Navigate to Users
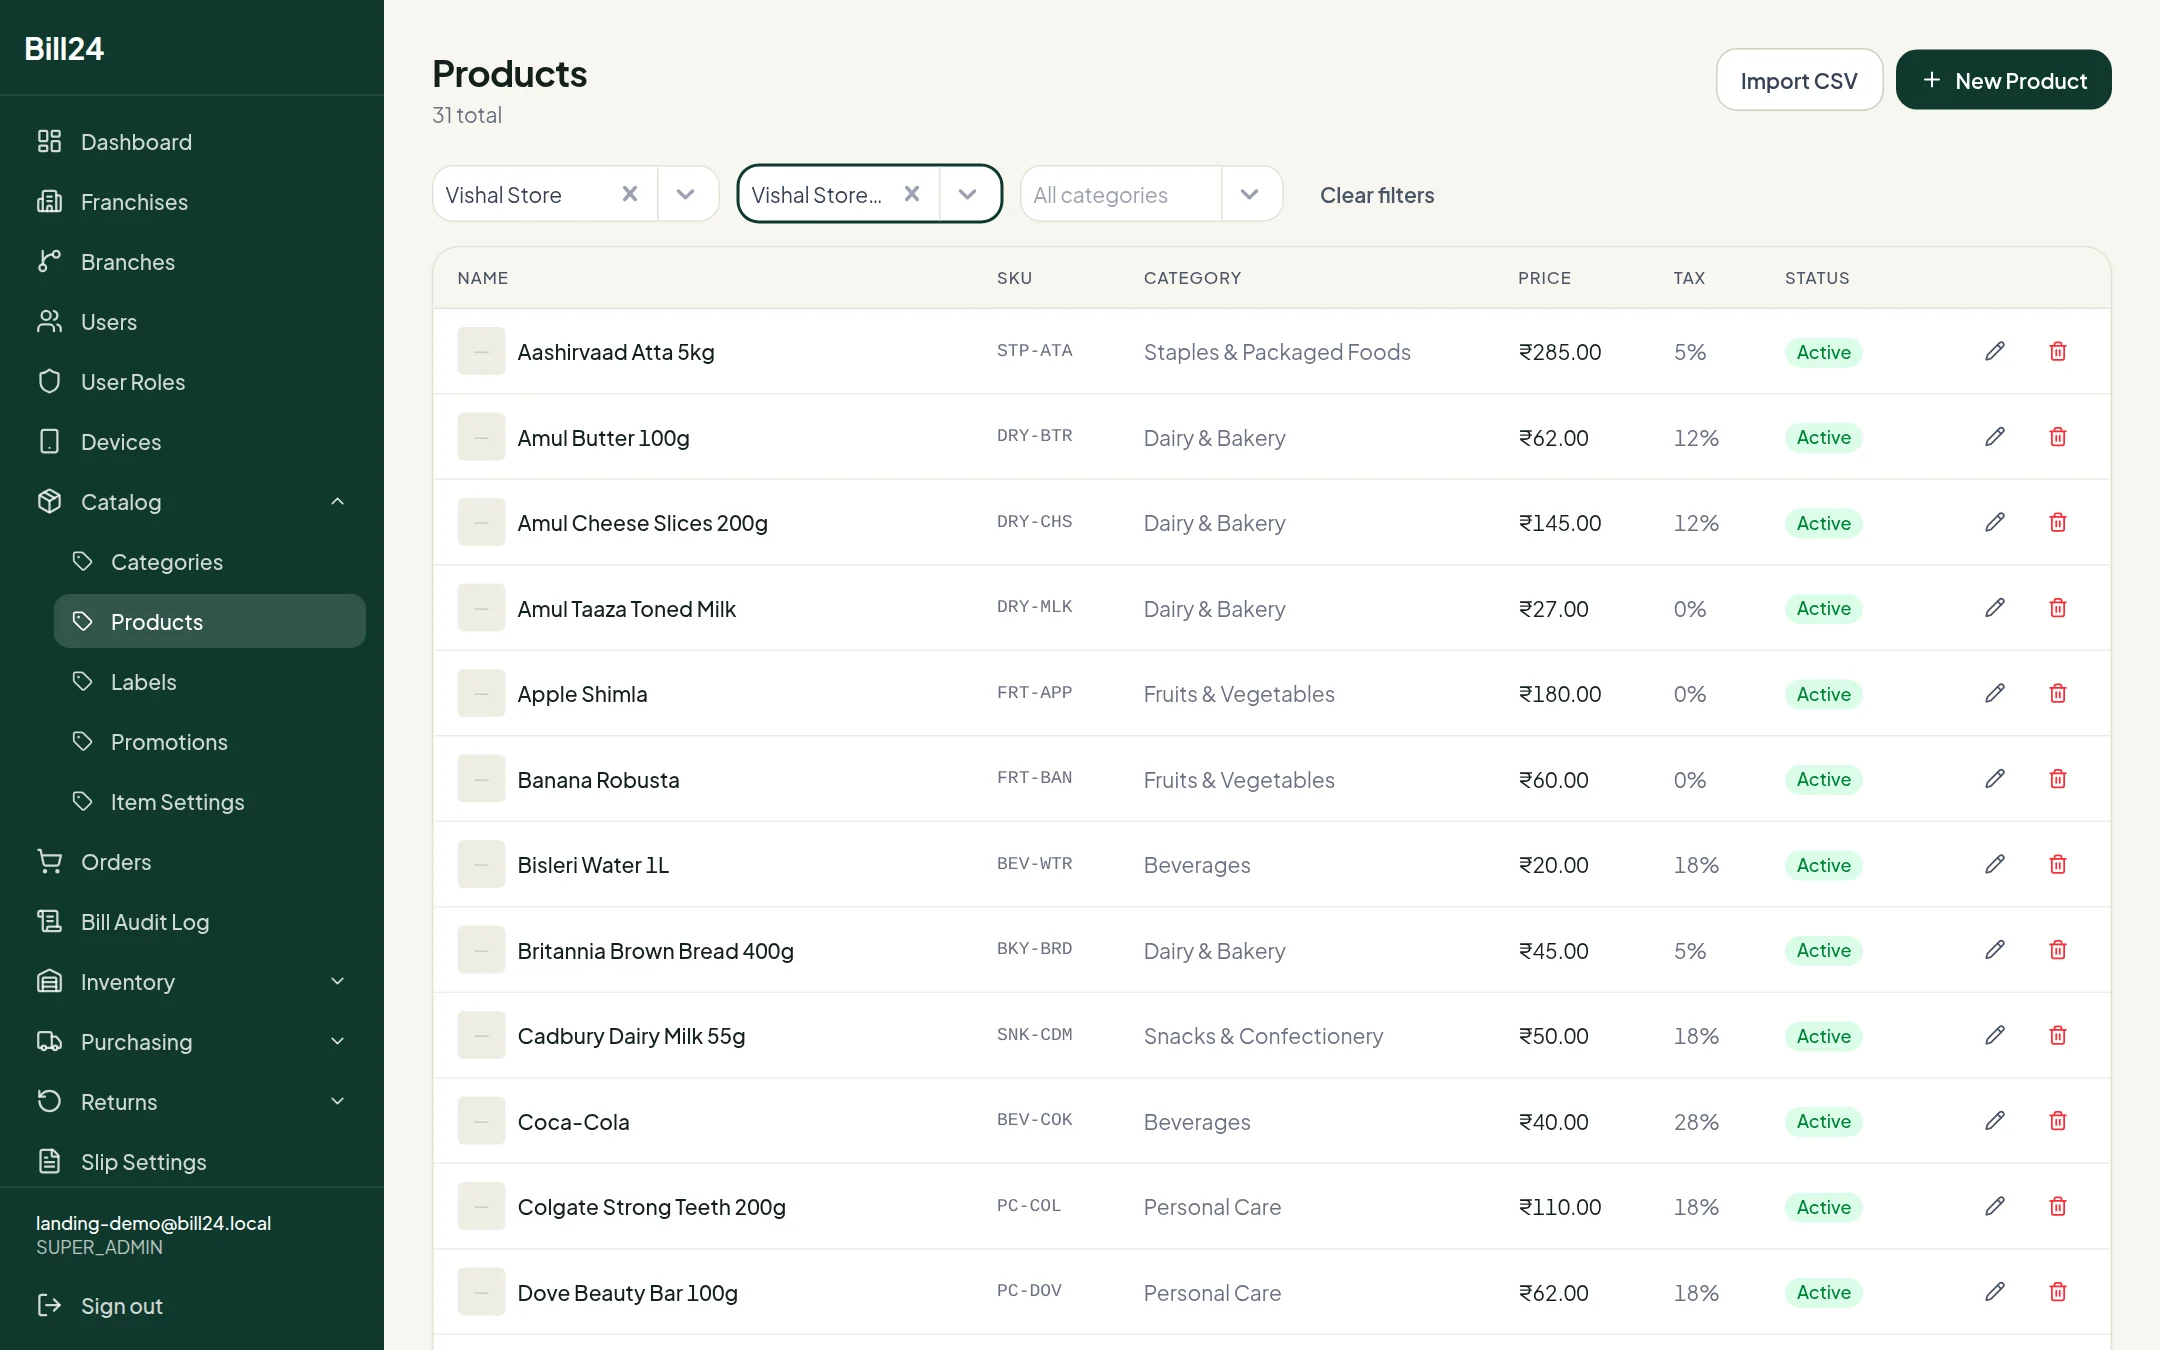 [192, 322]
